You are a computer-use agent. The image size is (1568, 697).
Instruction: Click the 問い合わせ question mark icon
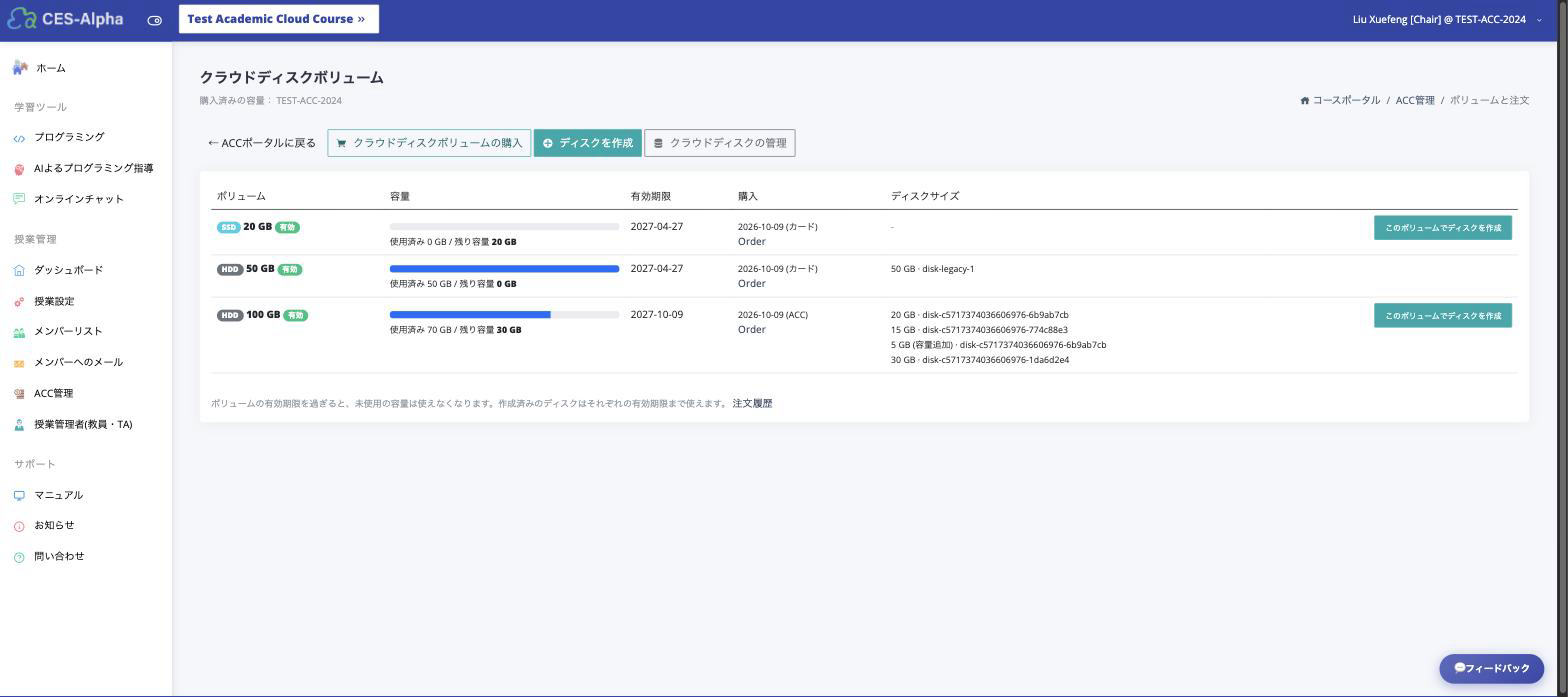(19, 557)
